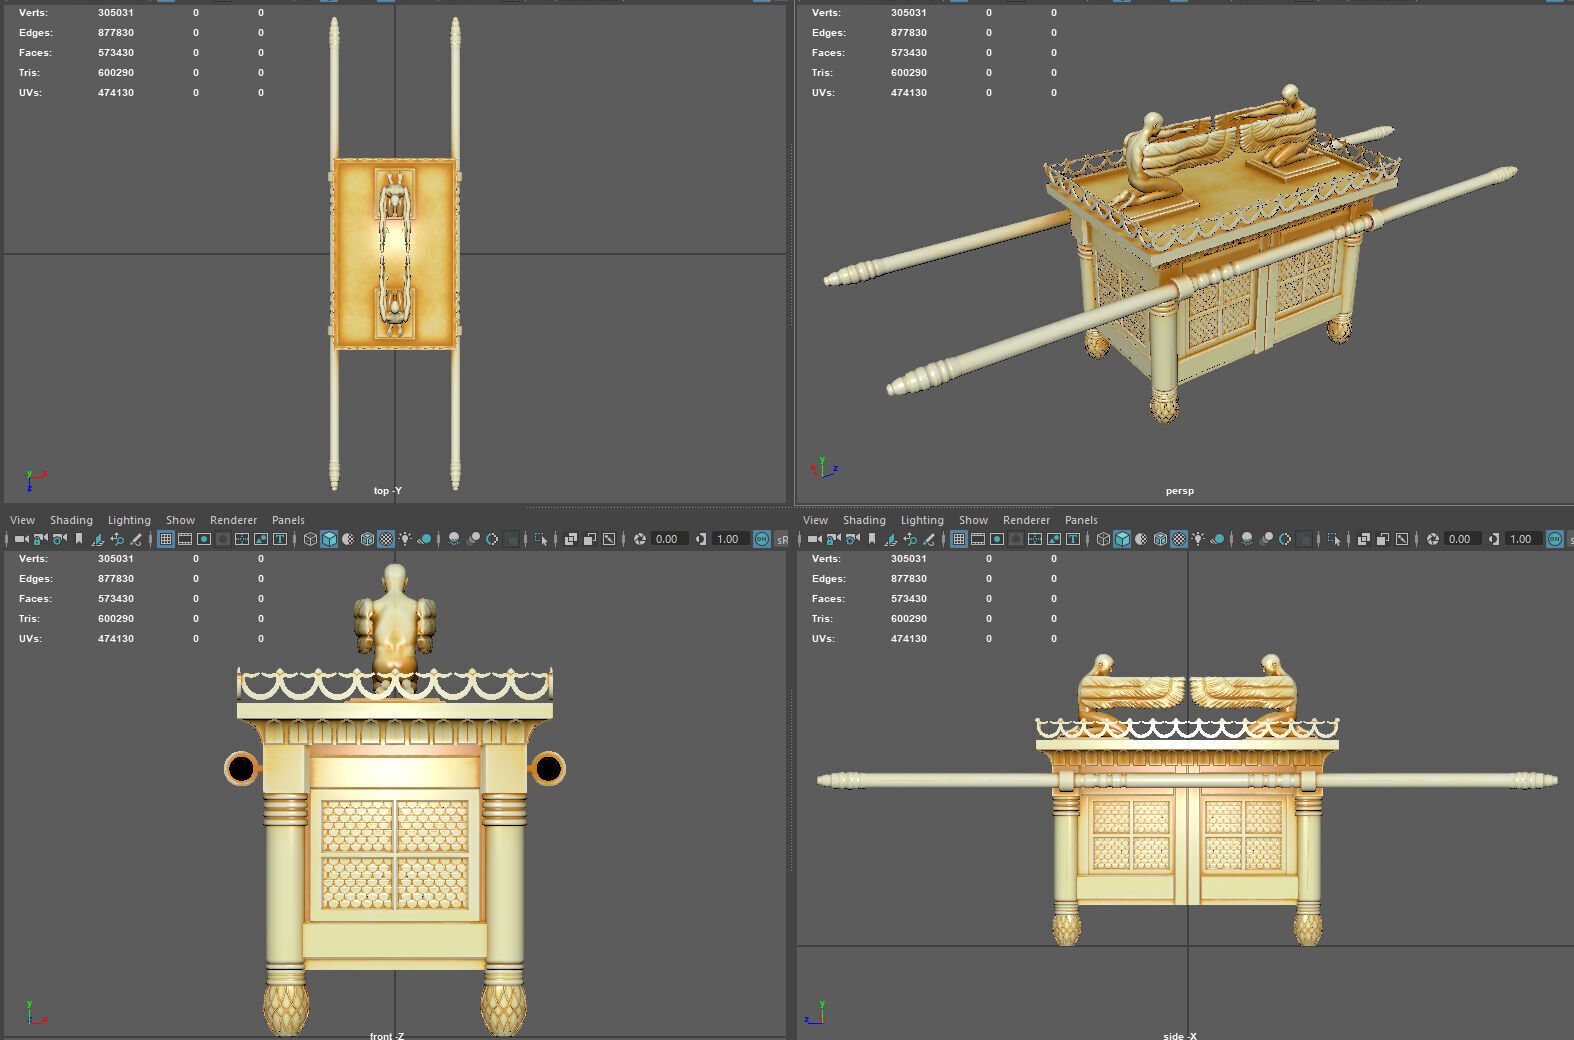This screenshot has width=1574, height=1040.
Task: Toggle ambient occlusion in front panel toolbar
Action: [454, 539]
